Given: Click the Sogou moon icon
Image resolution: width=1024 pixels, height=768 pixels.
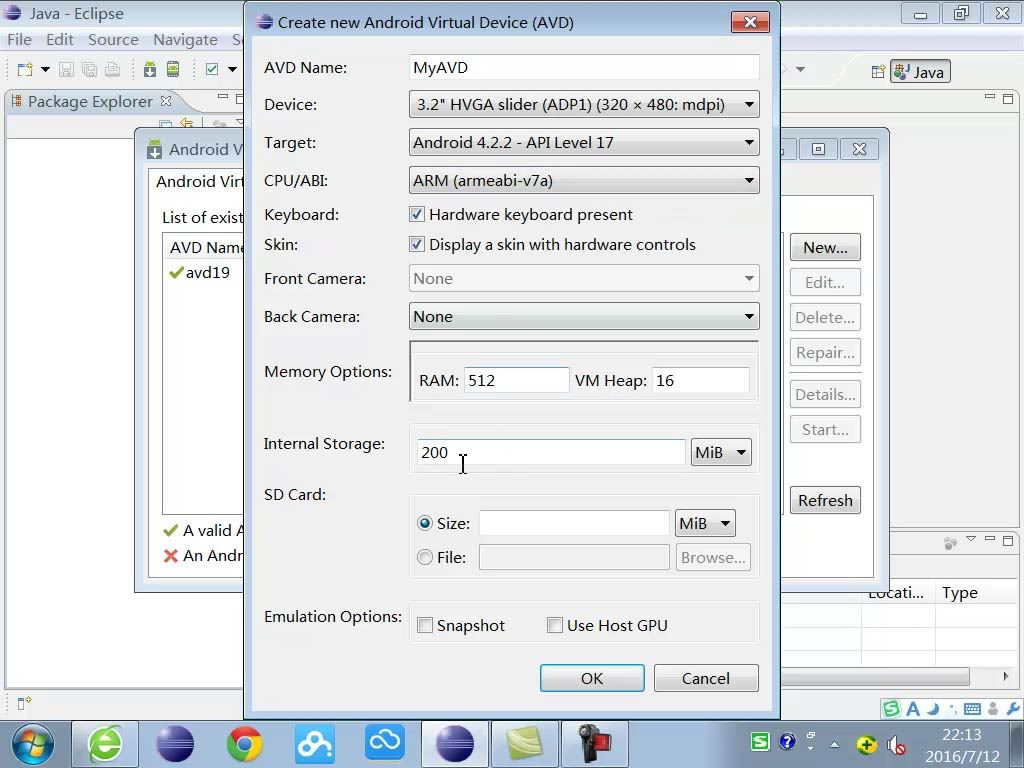Looking at the screenshot, I should pyautogui.click(x=934, y=709).
